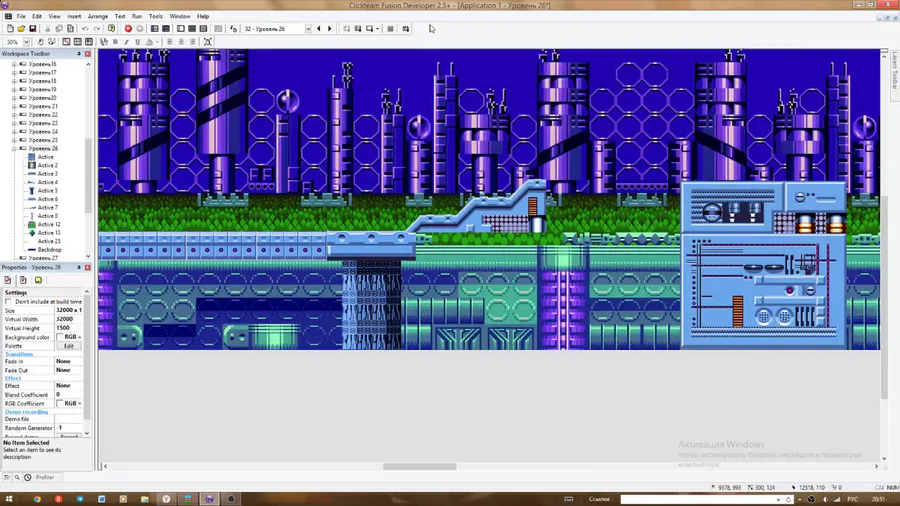The height and width of the screenshot is (506, 900).
Task: Click the clock icon beside Profiler
Action: coord(28,477)
